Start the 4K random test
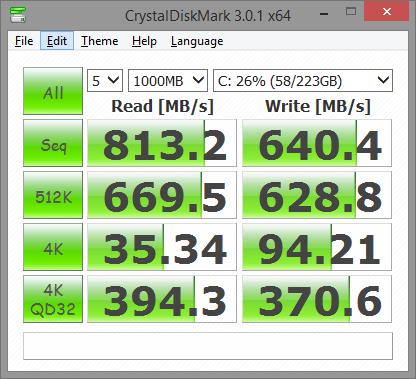The width and height of the screenshot is (416, 379). pos(53,247)
